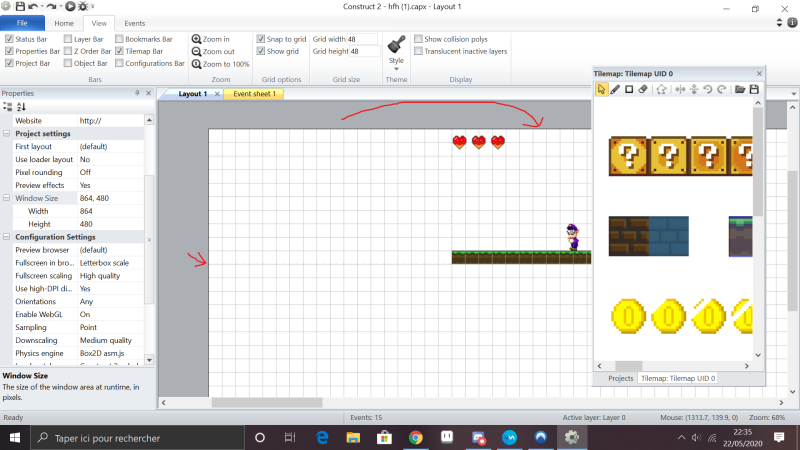Select the tilemap eraser tool

point(643,89)
